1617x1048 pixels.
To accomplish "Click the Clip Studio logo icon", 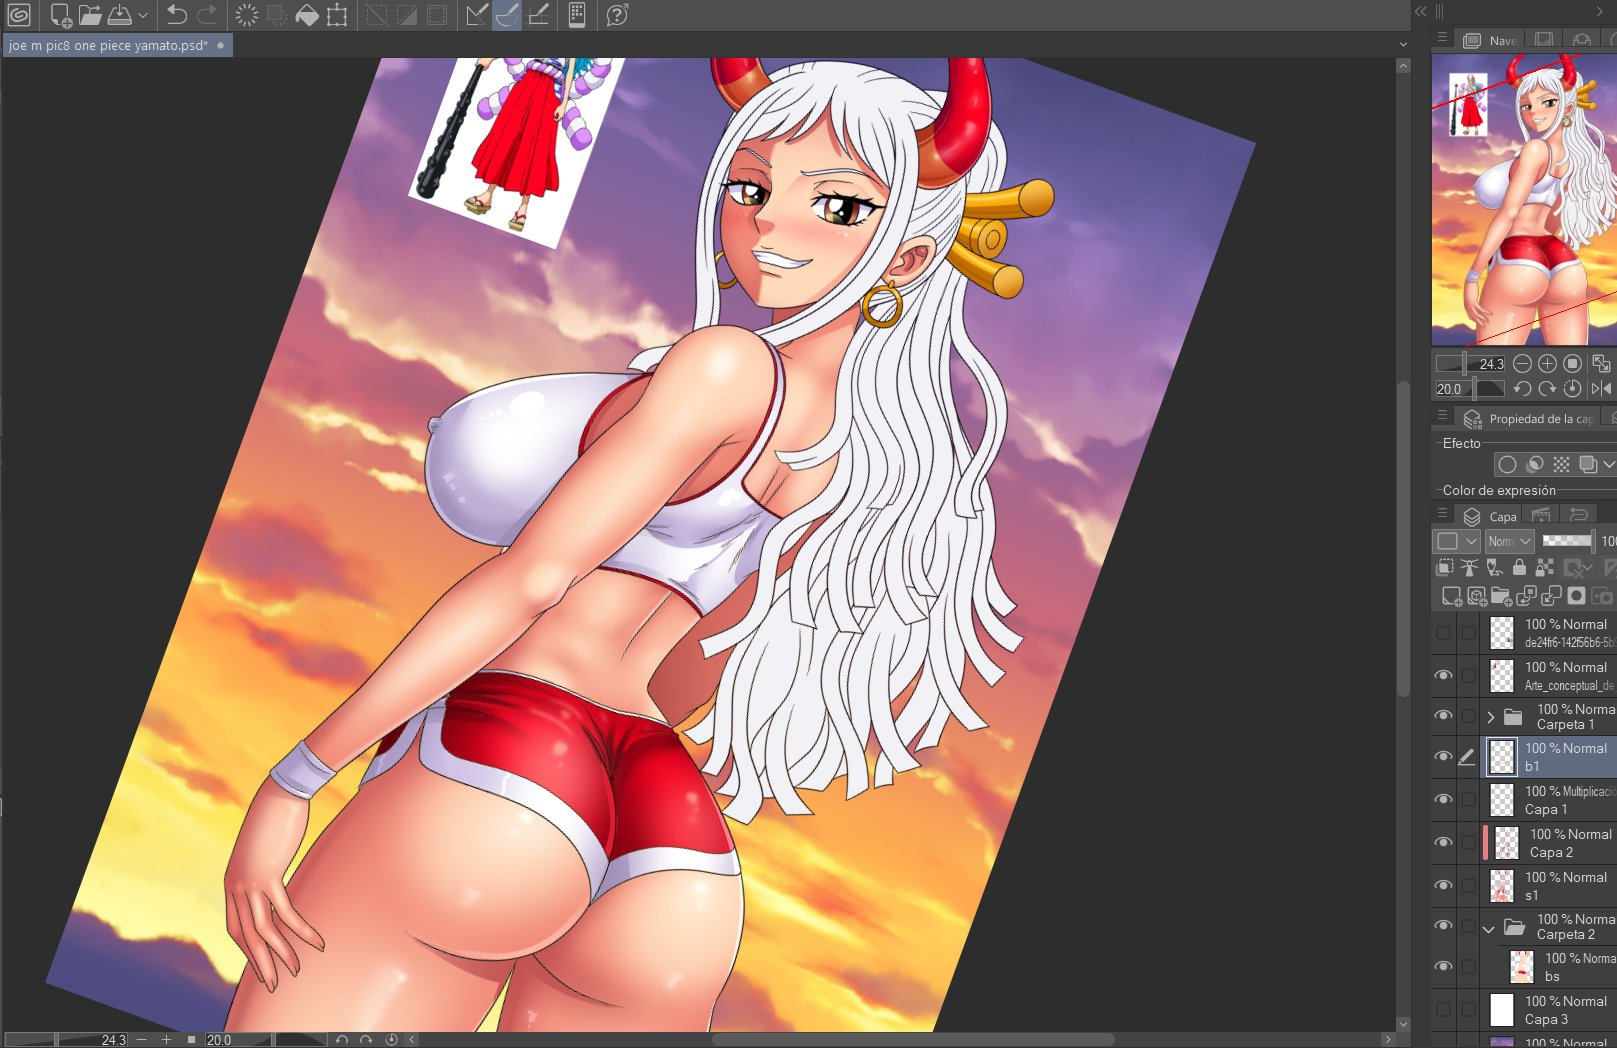I will pos(19,15).
